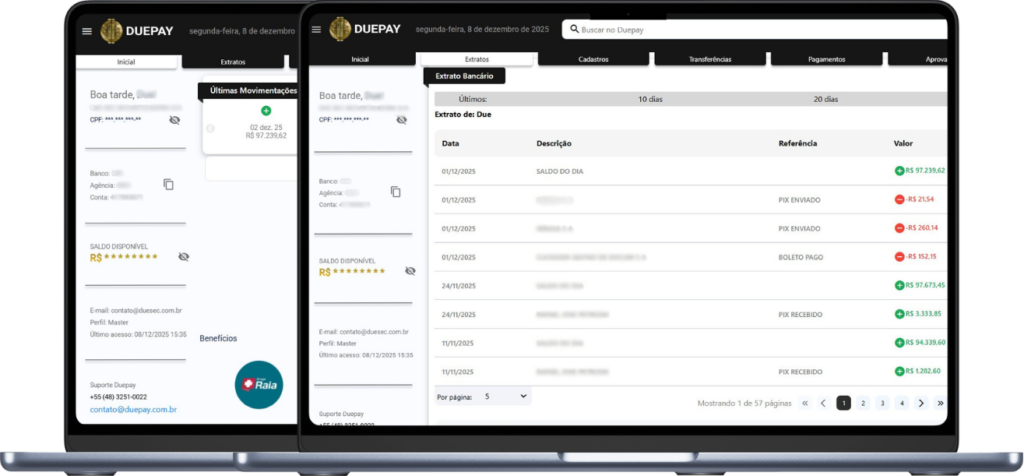Open the Pagamentos tab
1024x476 pixels.
point(827,59)
